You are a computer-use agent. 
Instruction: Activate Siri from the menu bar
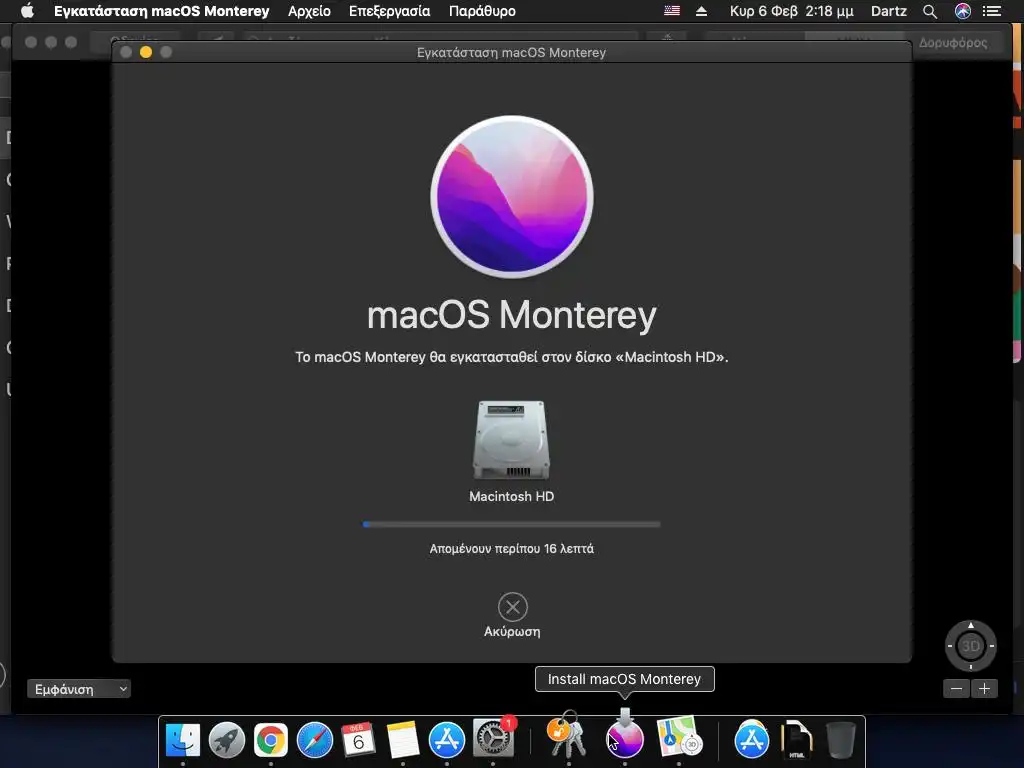(963, 11)
